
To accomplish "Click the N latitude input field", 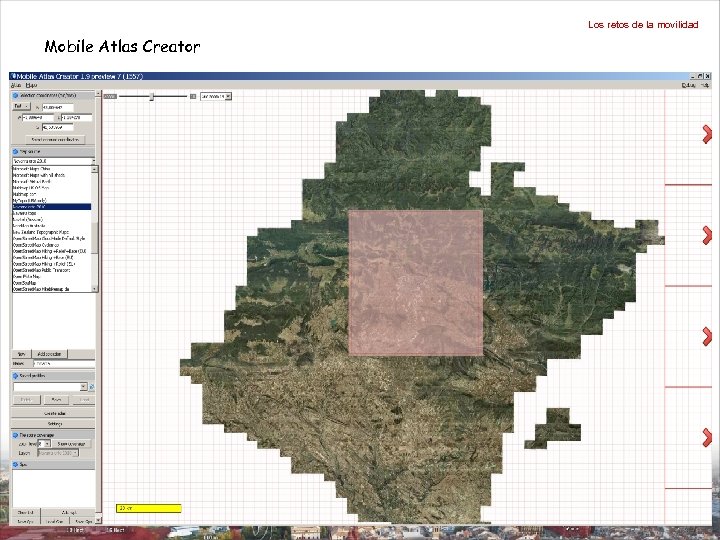I will tap(58, 107).
